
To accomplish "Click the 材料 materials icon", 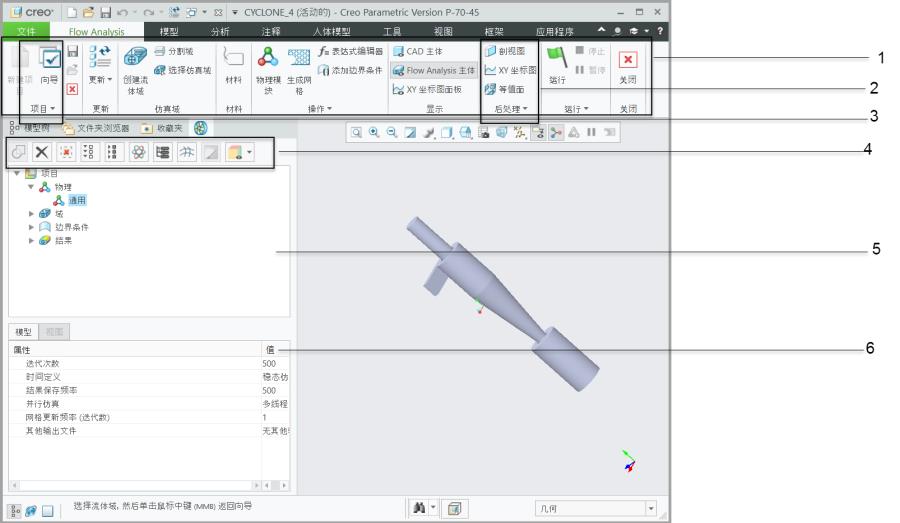I will 233,62.
